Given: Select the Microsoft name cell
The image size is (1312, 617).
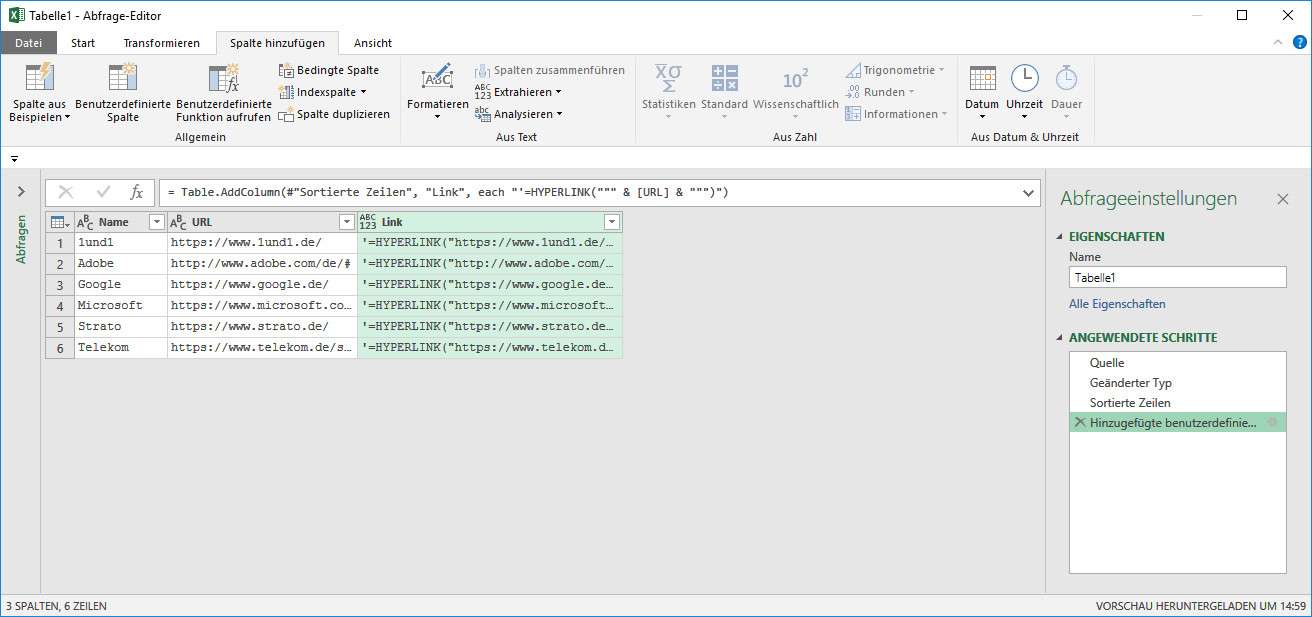Looking at the screenshot, I should click(121, 305).
